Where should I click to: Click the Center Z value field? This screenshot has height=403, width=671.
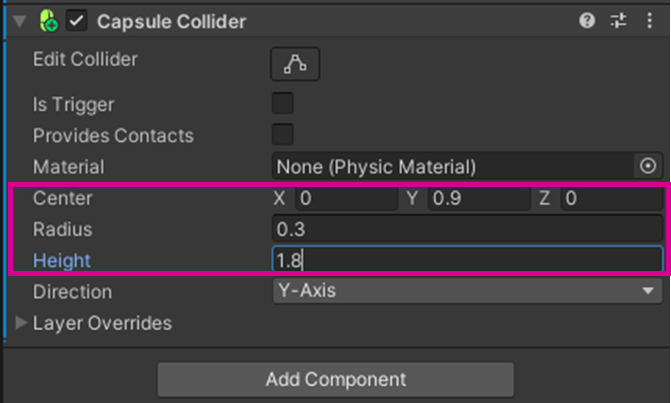pyautogui.click(x=610, y=198)
